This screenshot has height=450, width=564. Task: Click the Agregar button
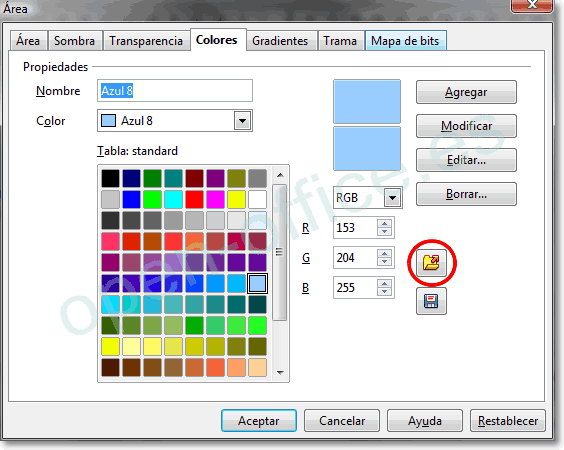pyautogui.click(x=466, y=92)
